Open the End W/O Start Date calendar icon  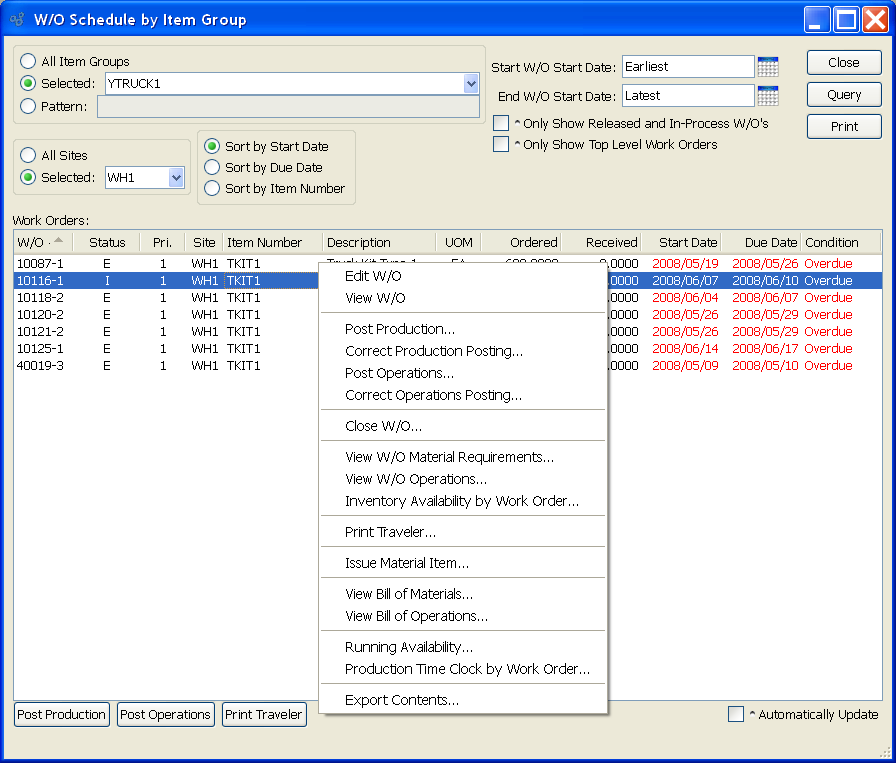(x=767, y=96)
